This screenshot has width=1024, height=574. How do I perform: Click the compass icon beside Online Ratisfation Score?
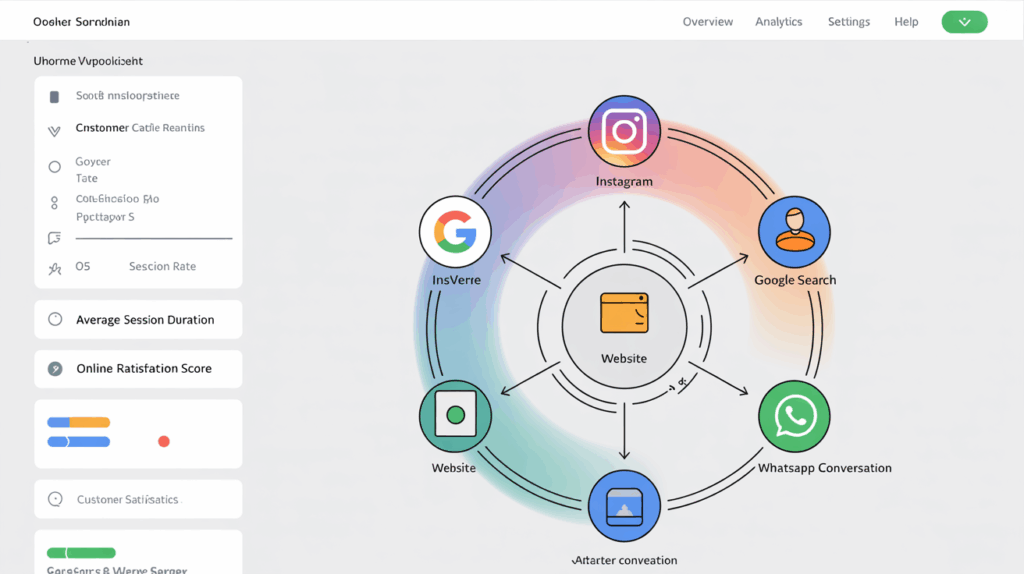click(x=55, y=369)
